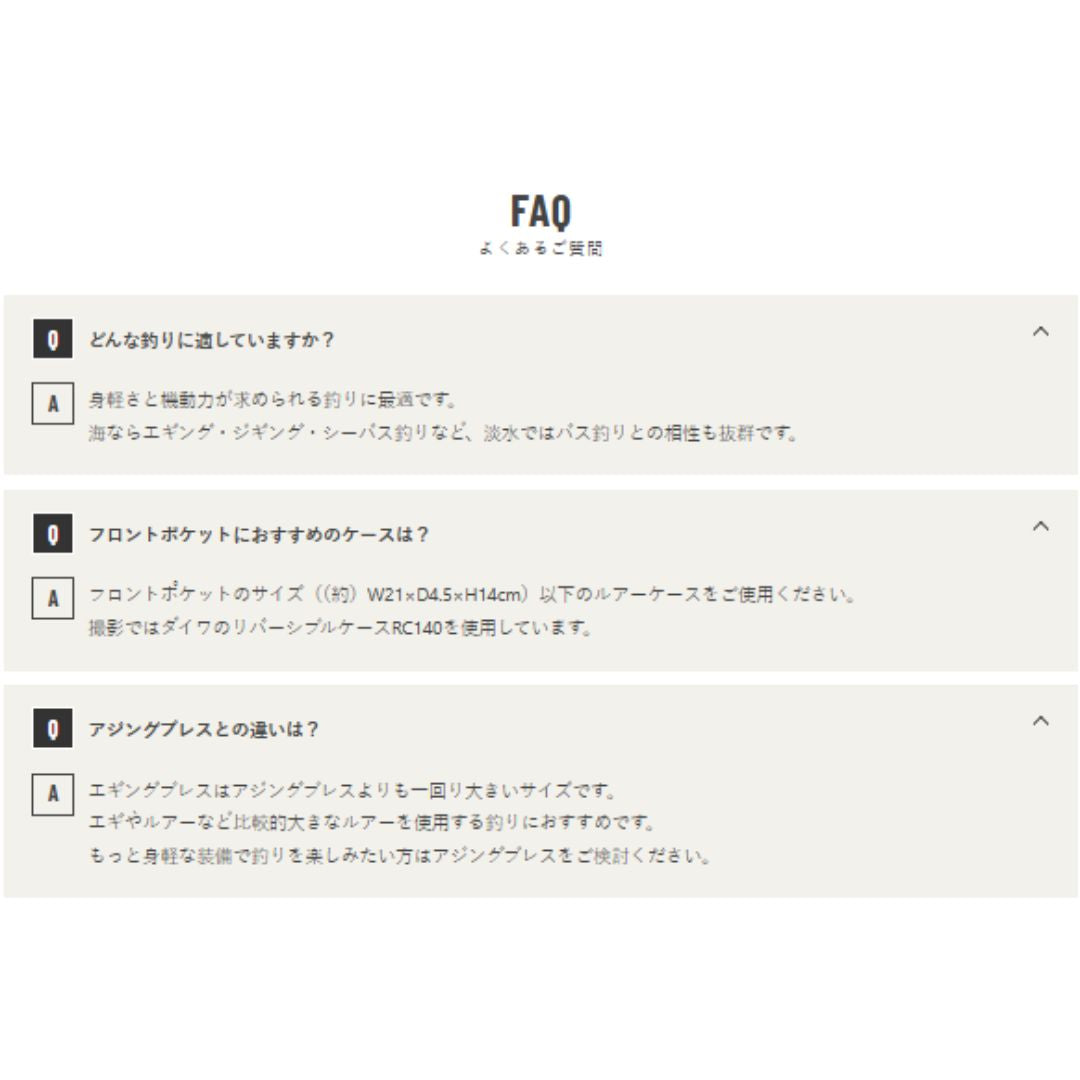Click the FAQ heading

coord(541,211)
